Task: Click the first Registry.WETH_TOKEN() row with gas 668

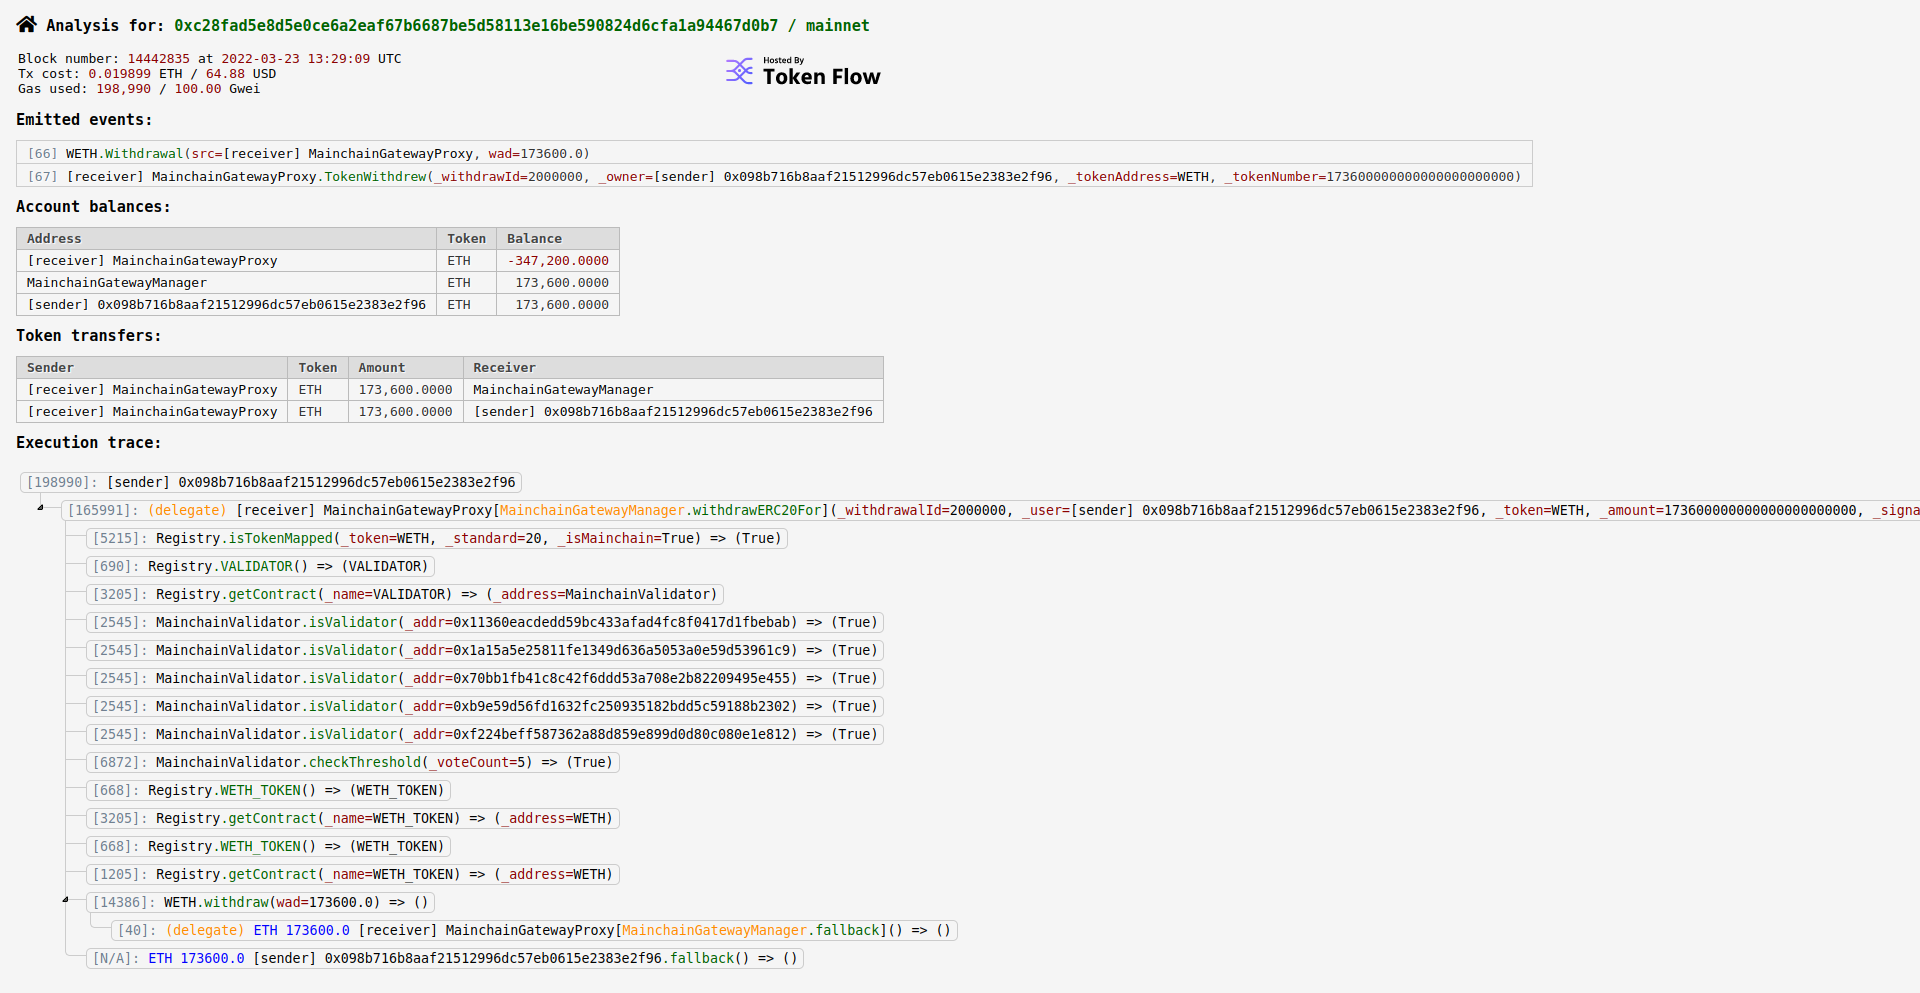Action: 268,790
